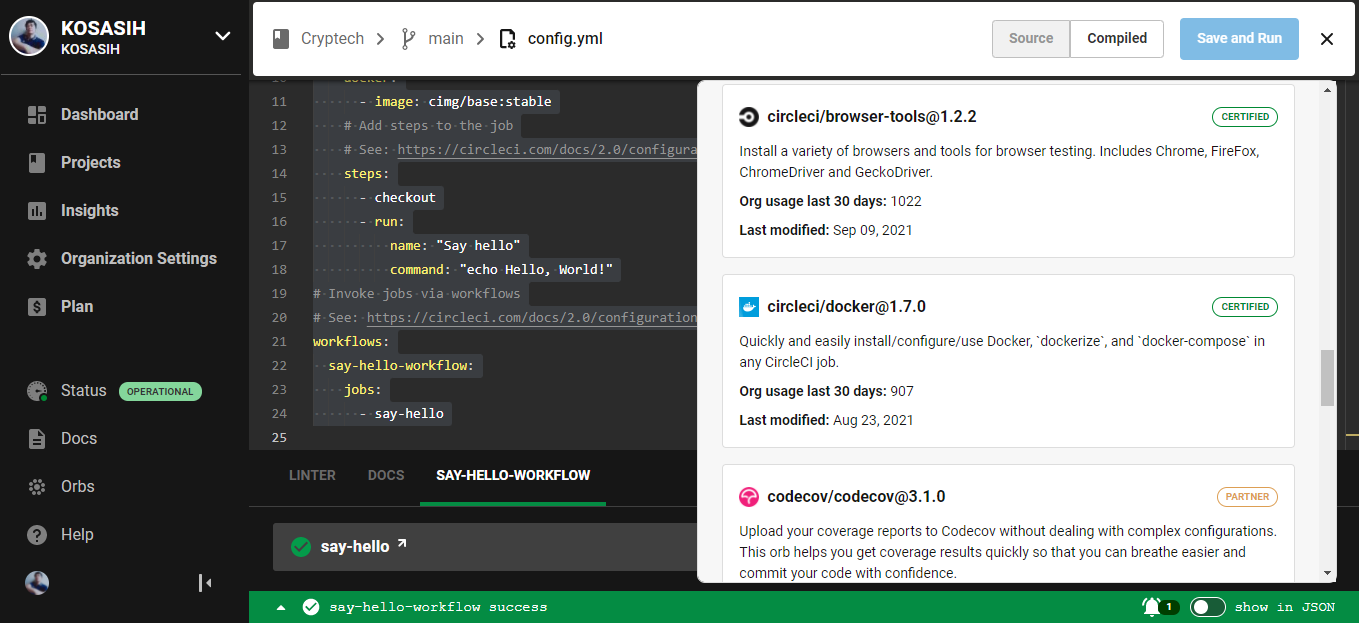Click the config.yml breadcrumb filename
Image resolution: width=1359 pixels, height=623 pixels.
pos(565,39)
